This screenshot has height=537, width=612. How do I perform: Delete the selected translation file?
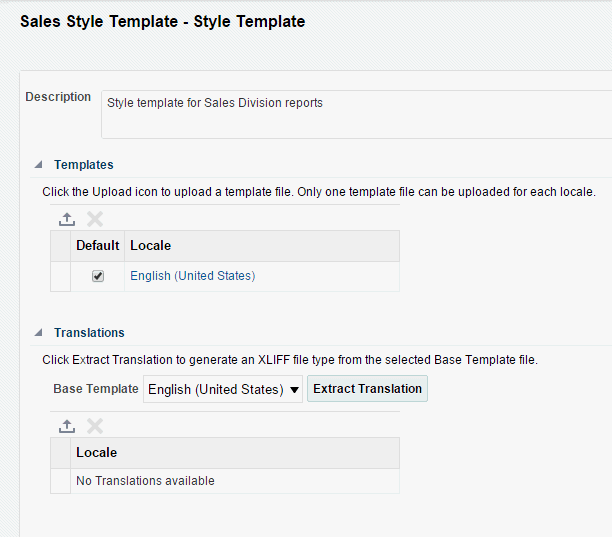[95, 426]
